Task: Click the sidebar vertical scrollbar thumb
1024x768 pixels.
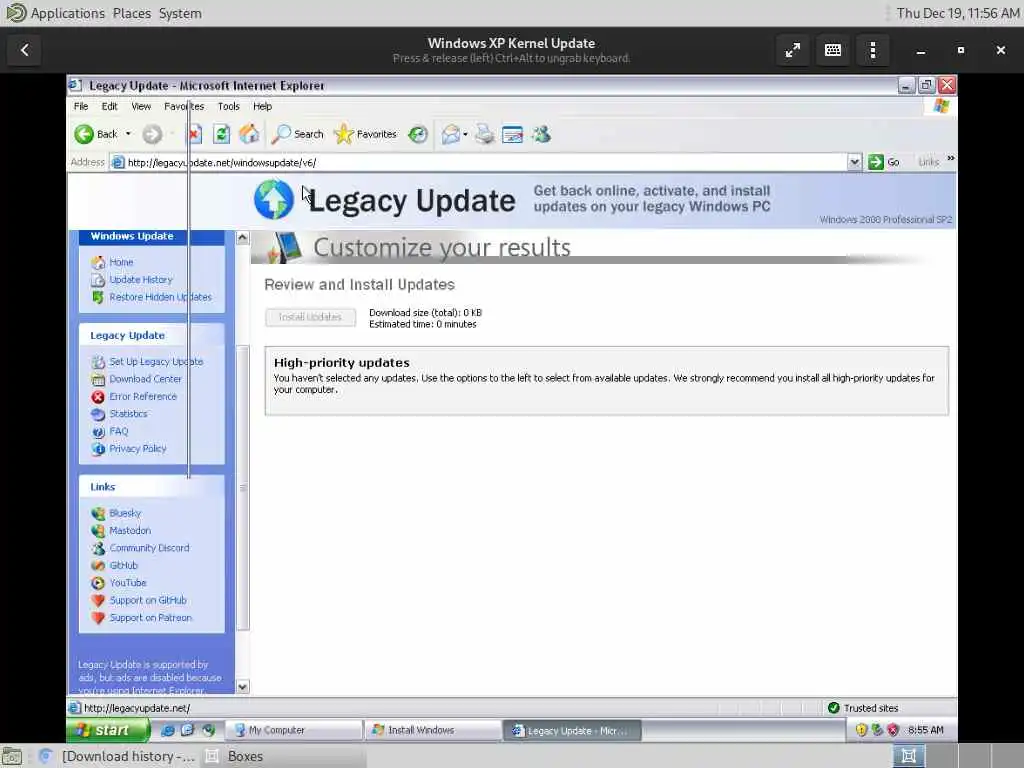Action: tap(242, 488)
